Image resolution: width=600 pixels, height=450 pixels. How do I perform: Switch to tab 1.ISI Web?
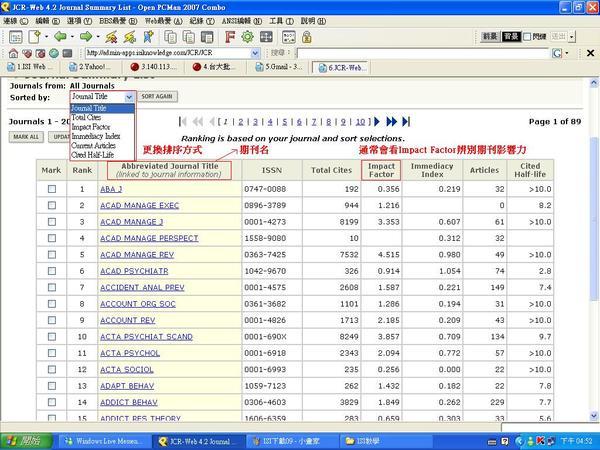click(x=31, y=67)
